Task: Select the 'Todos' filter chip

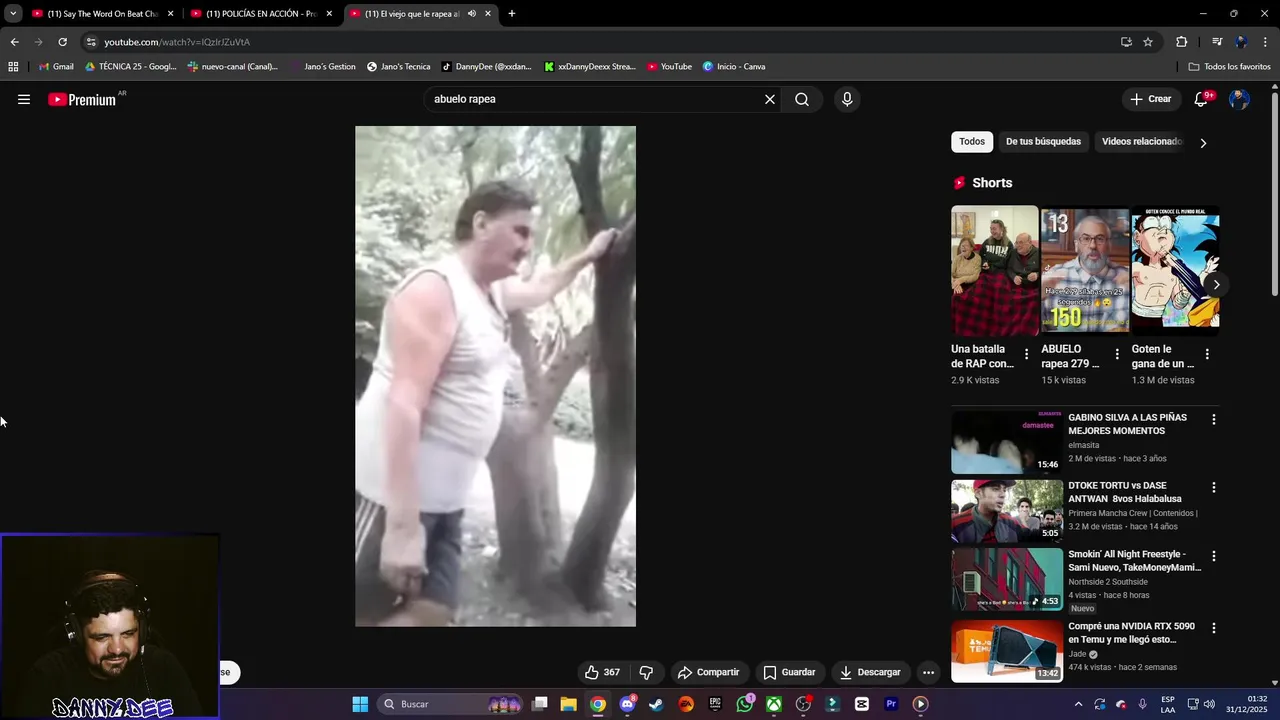Action: point(972,142)
